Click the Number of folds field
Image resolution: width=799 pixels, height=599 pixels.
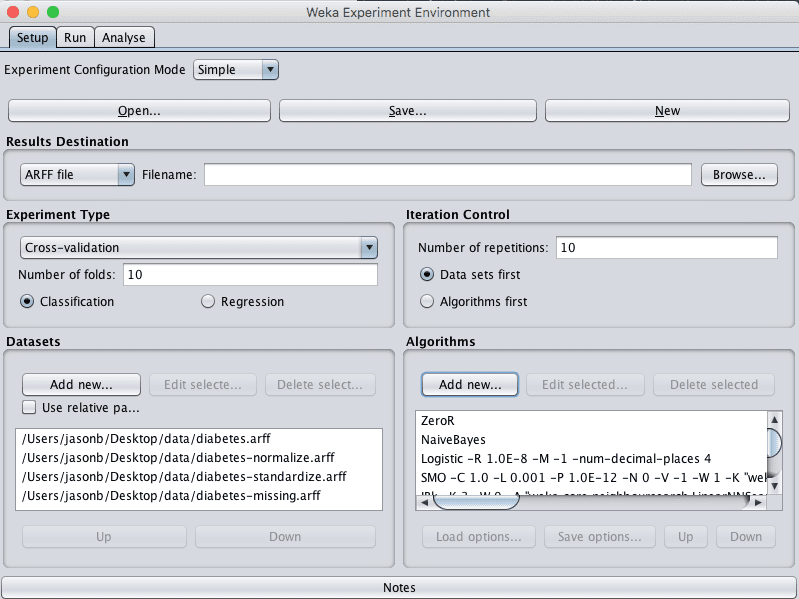[x=250, y=275]
